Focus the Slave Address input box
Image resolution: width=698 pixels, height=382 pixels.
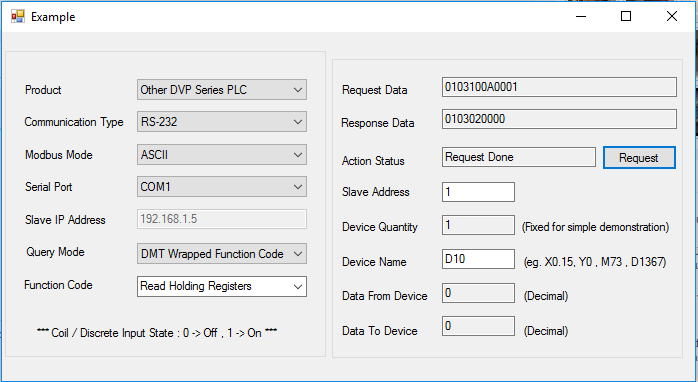pyautogui.click(x=478, y=192)
